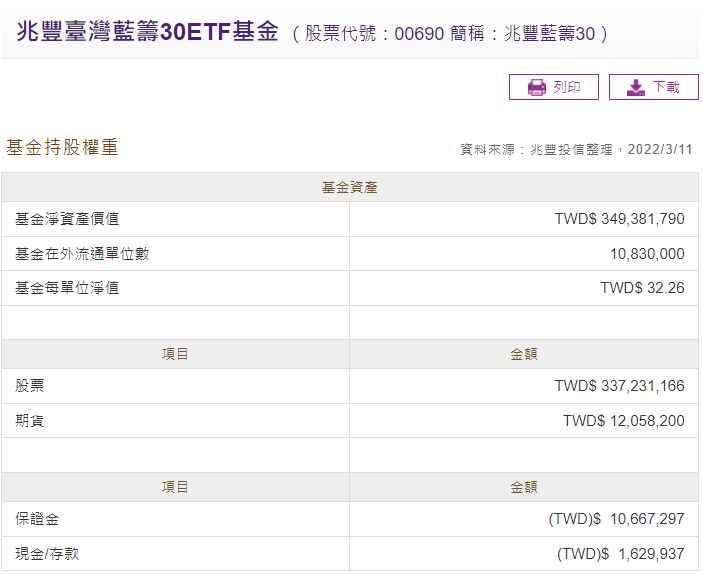The height and width of the screenshot is (574, 703).
Task: Click the 下載 button label
Action: 666,87
